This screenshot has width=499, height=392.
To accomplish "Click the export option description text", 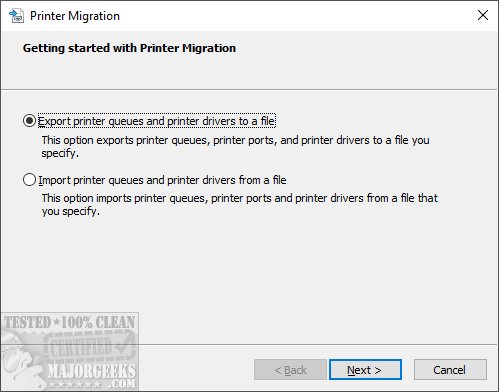I will (235, 147).
